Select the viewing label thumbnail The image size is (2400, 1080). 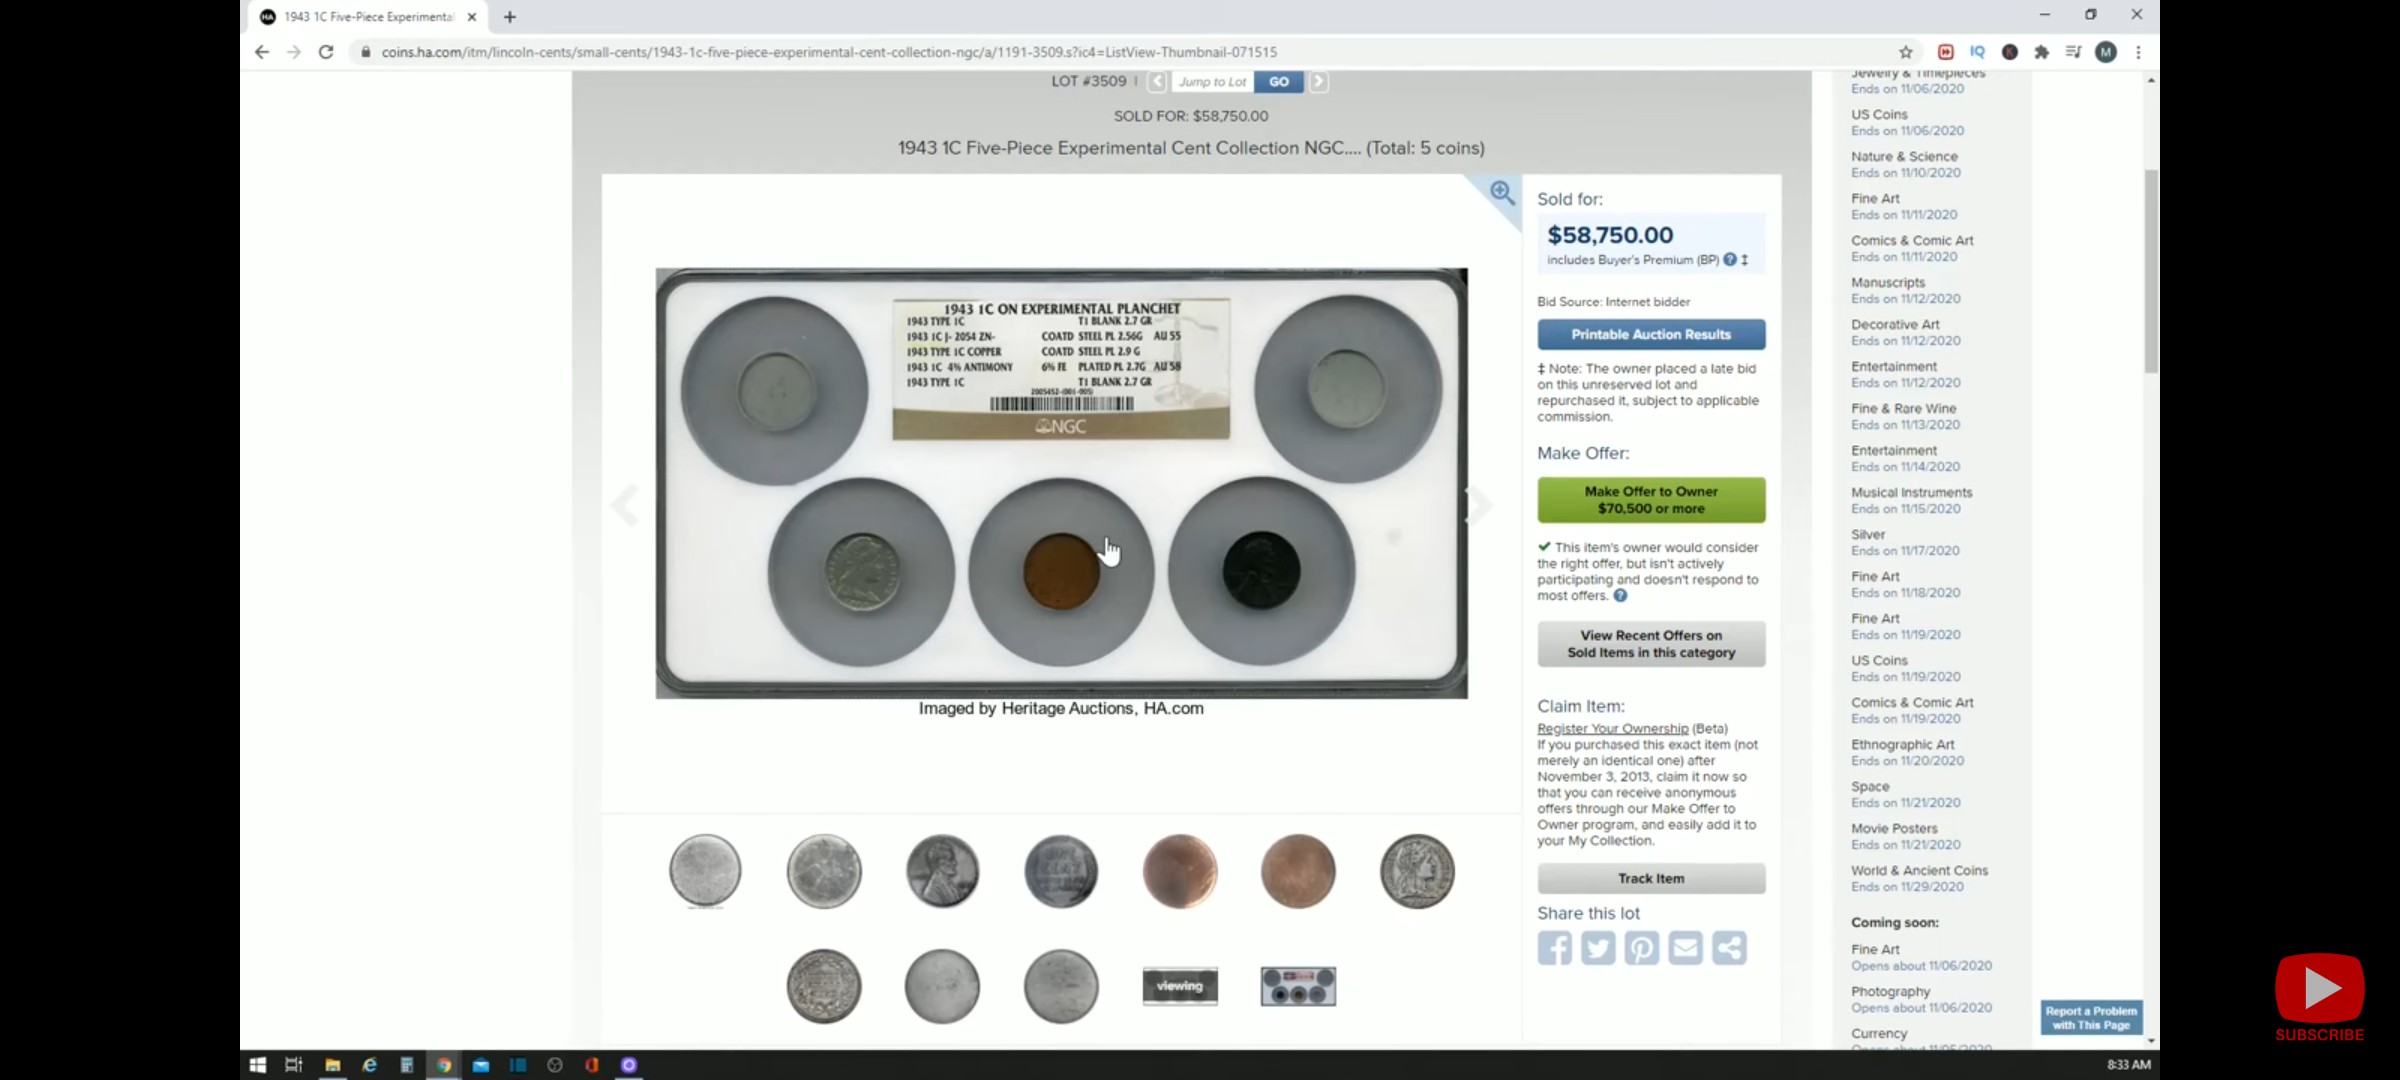click(1180, 986)
